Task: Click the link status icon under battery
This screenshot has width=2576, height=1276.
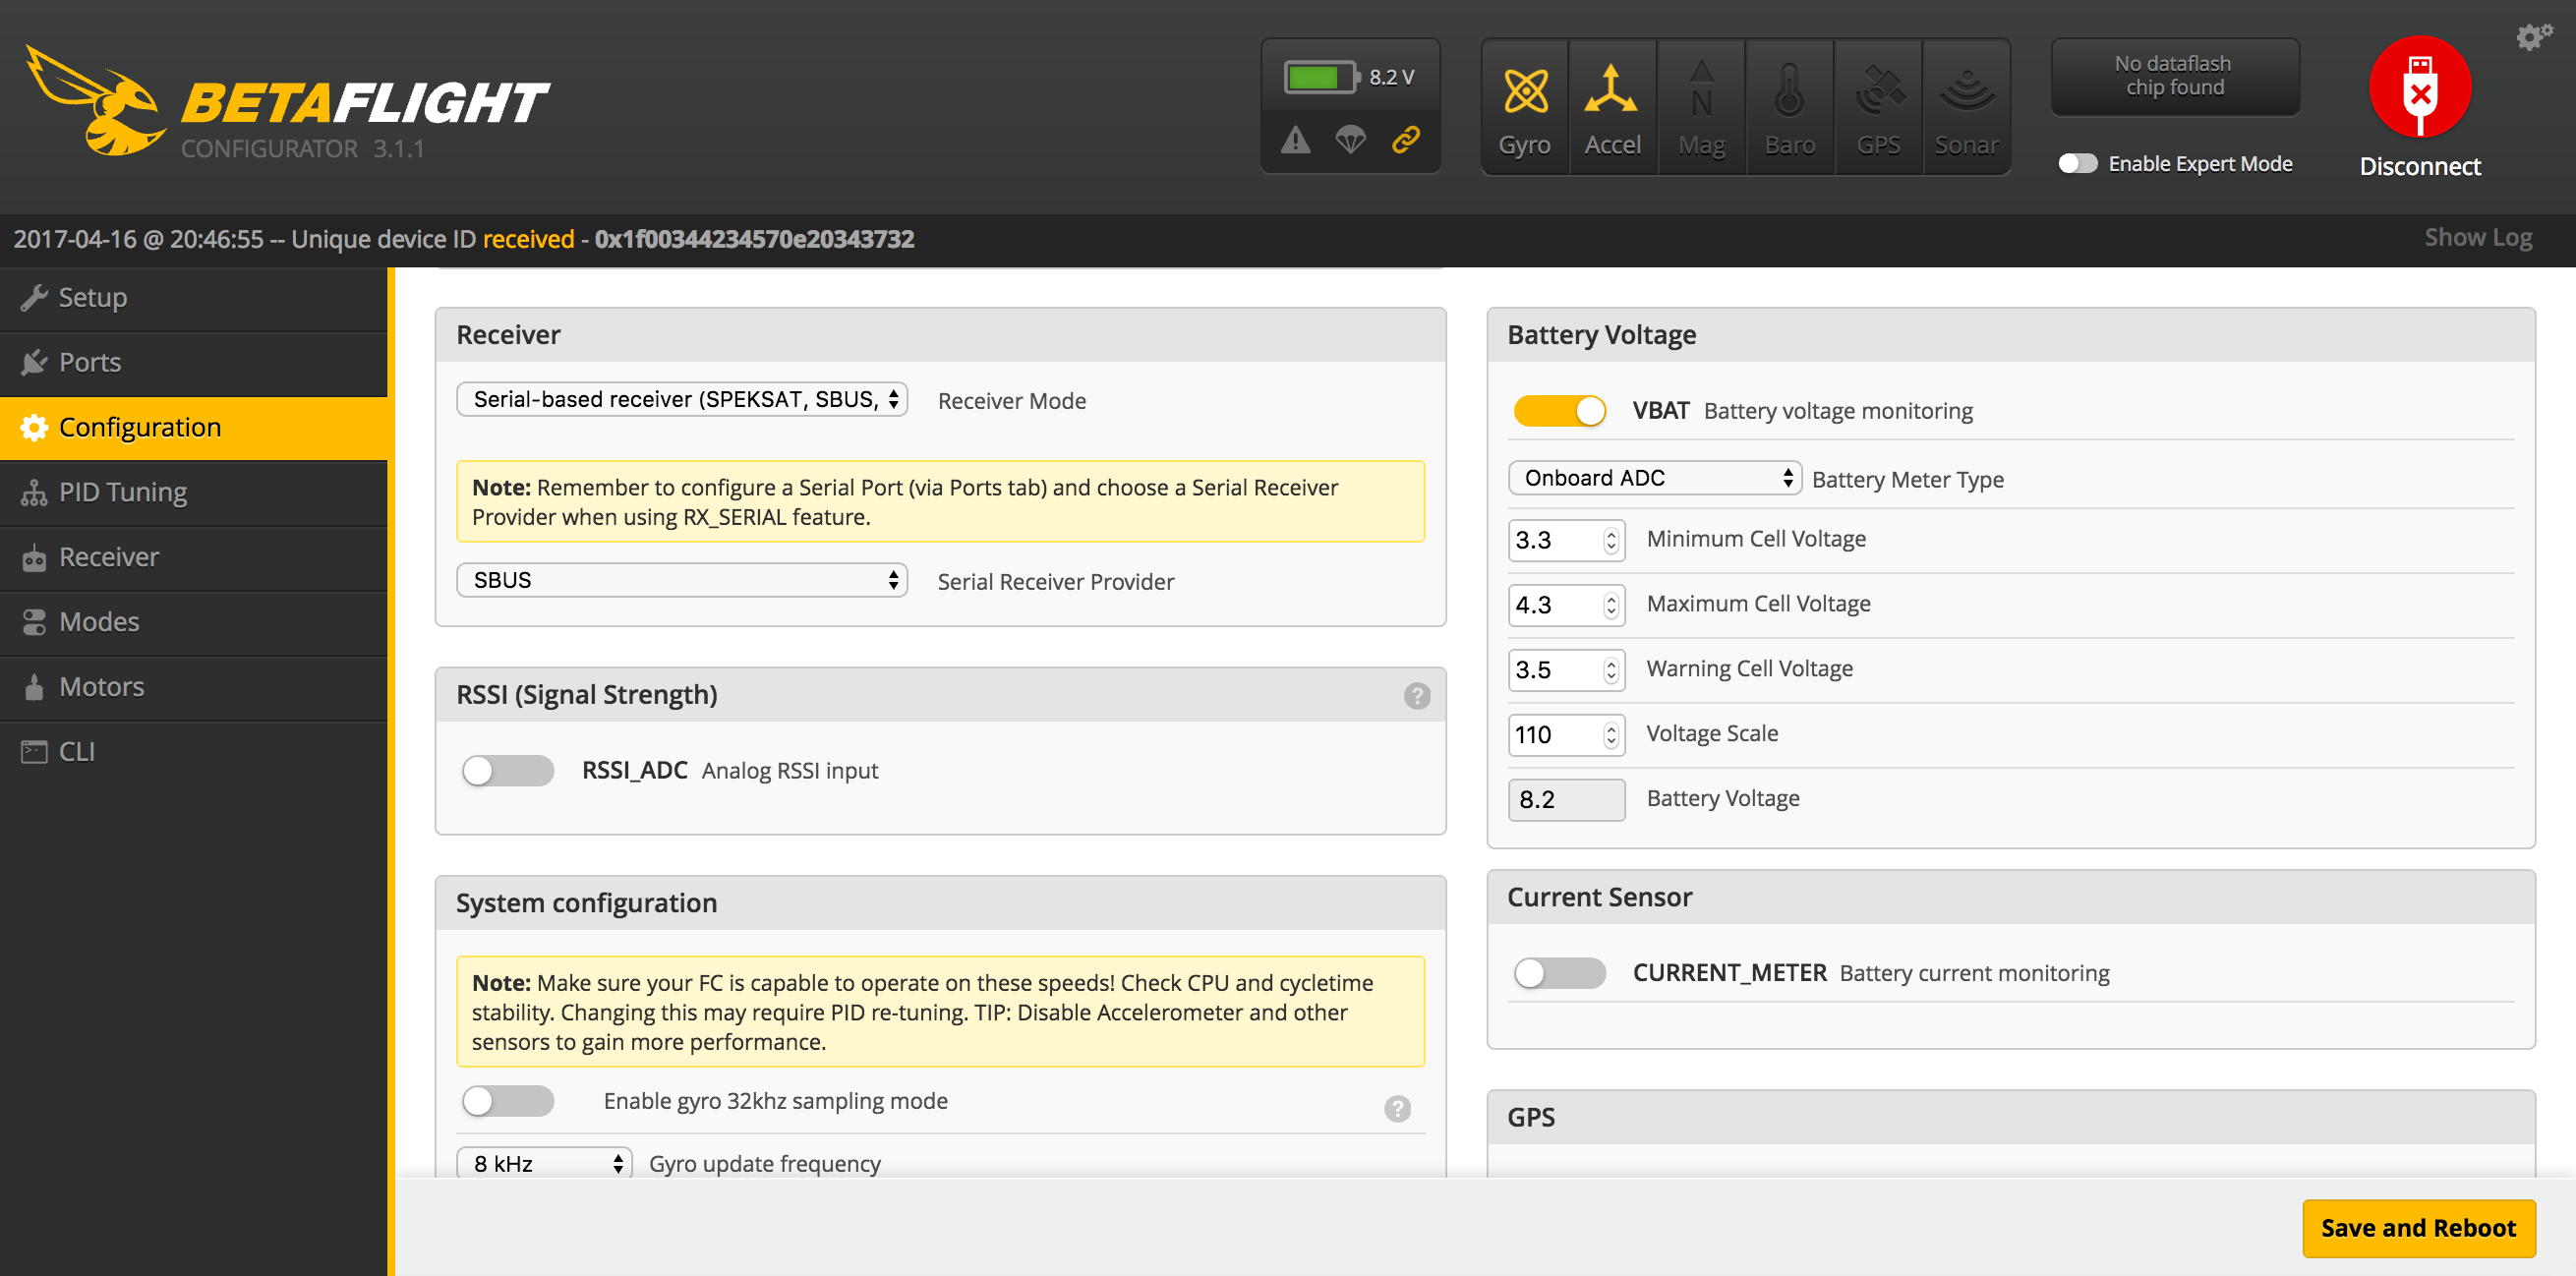Action: pyautogui.click(x=1406, y=140)
